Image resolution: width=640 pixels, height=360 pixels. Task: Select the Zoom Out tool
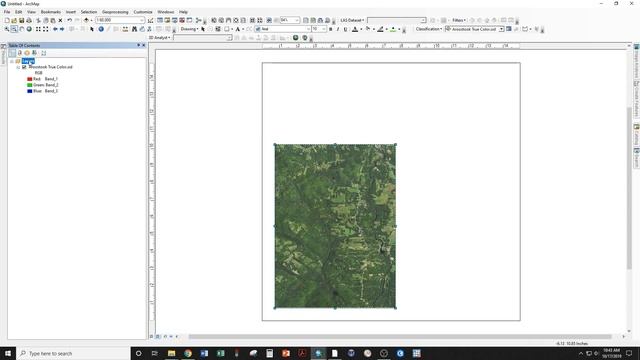(14, 29)
